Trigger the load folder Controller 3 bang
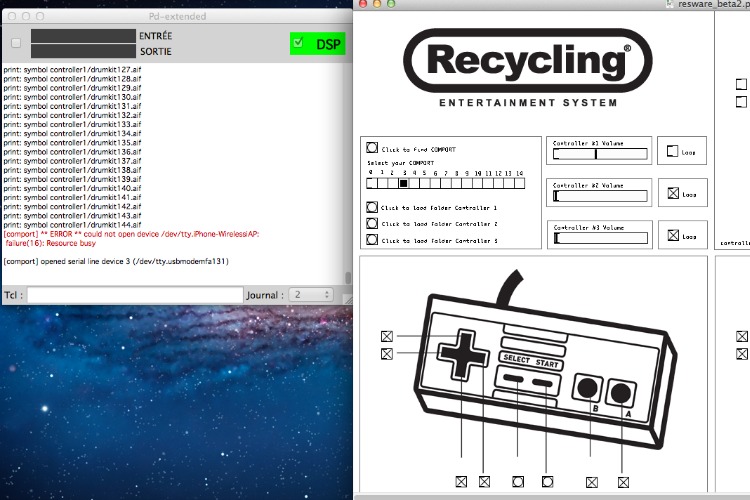Viewport: 750px width, 500px height. (372, 240)
